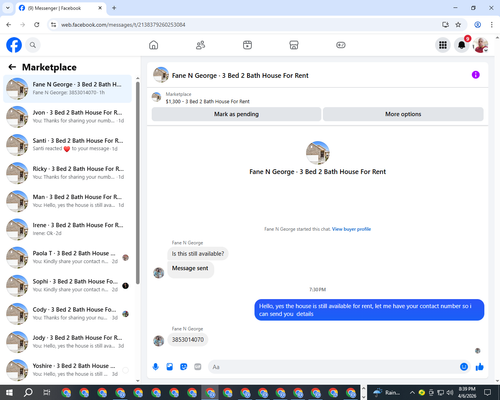The image size is (500, 400).
Task: Click the $1,300 listing title in header
Action: click(207, 101)
